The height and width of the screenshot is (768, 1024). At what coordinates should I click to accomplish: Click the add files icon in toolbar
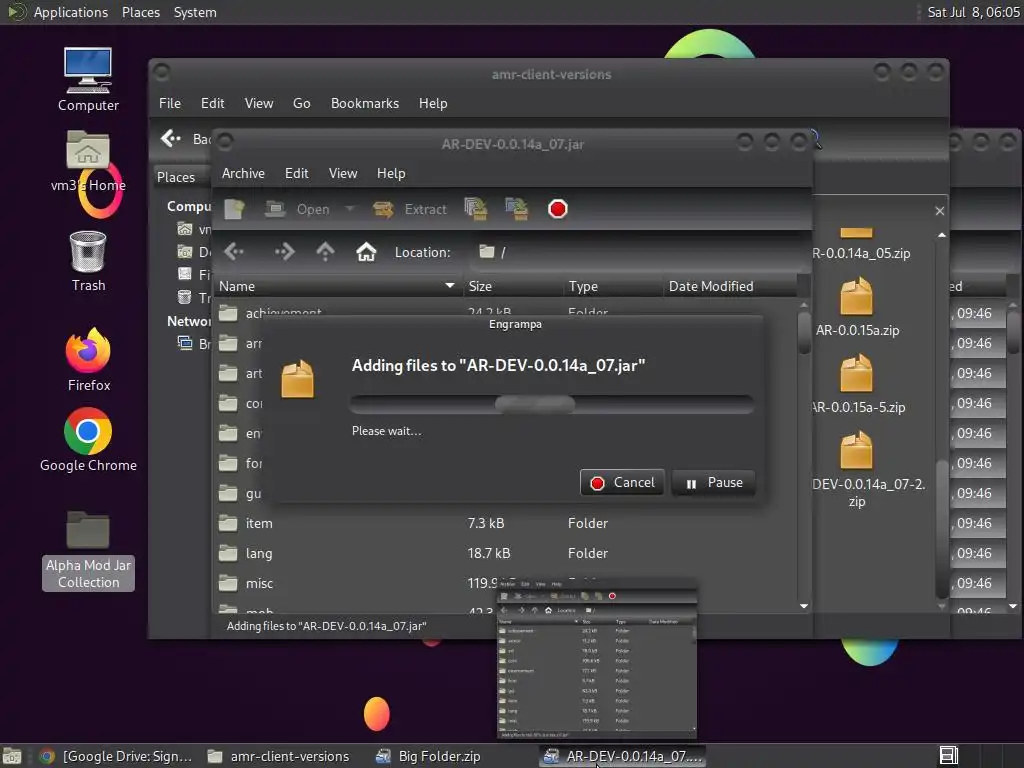coord(475,209)
